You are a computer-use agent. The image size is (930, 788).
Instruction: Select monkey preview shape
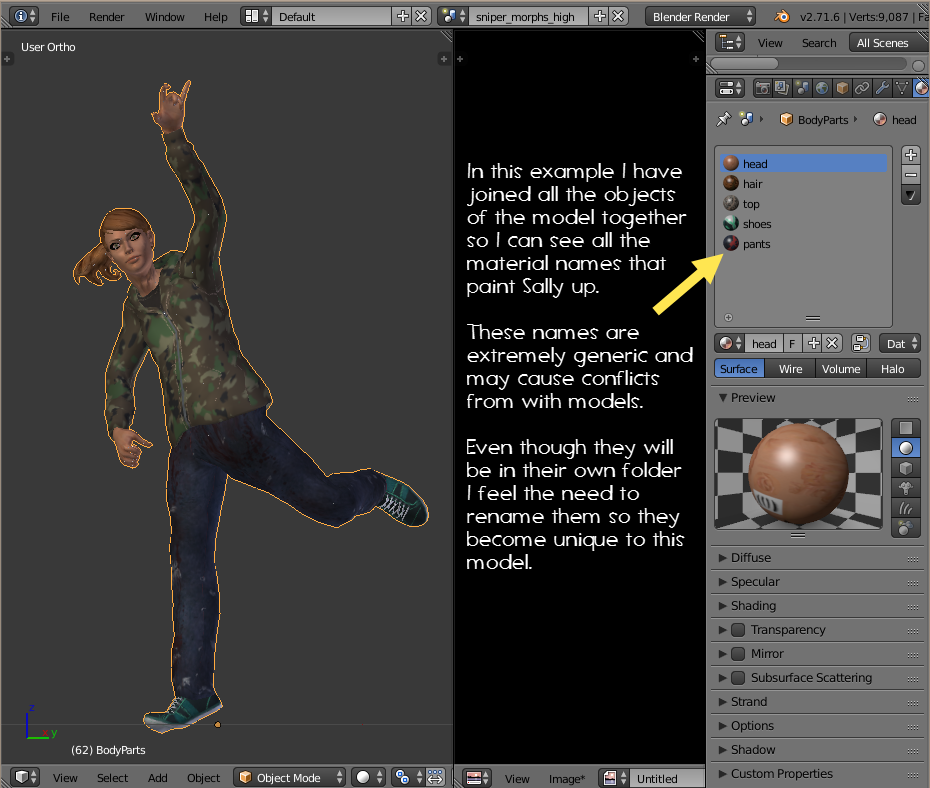tap(905, 489)
